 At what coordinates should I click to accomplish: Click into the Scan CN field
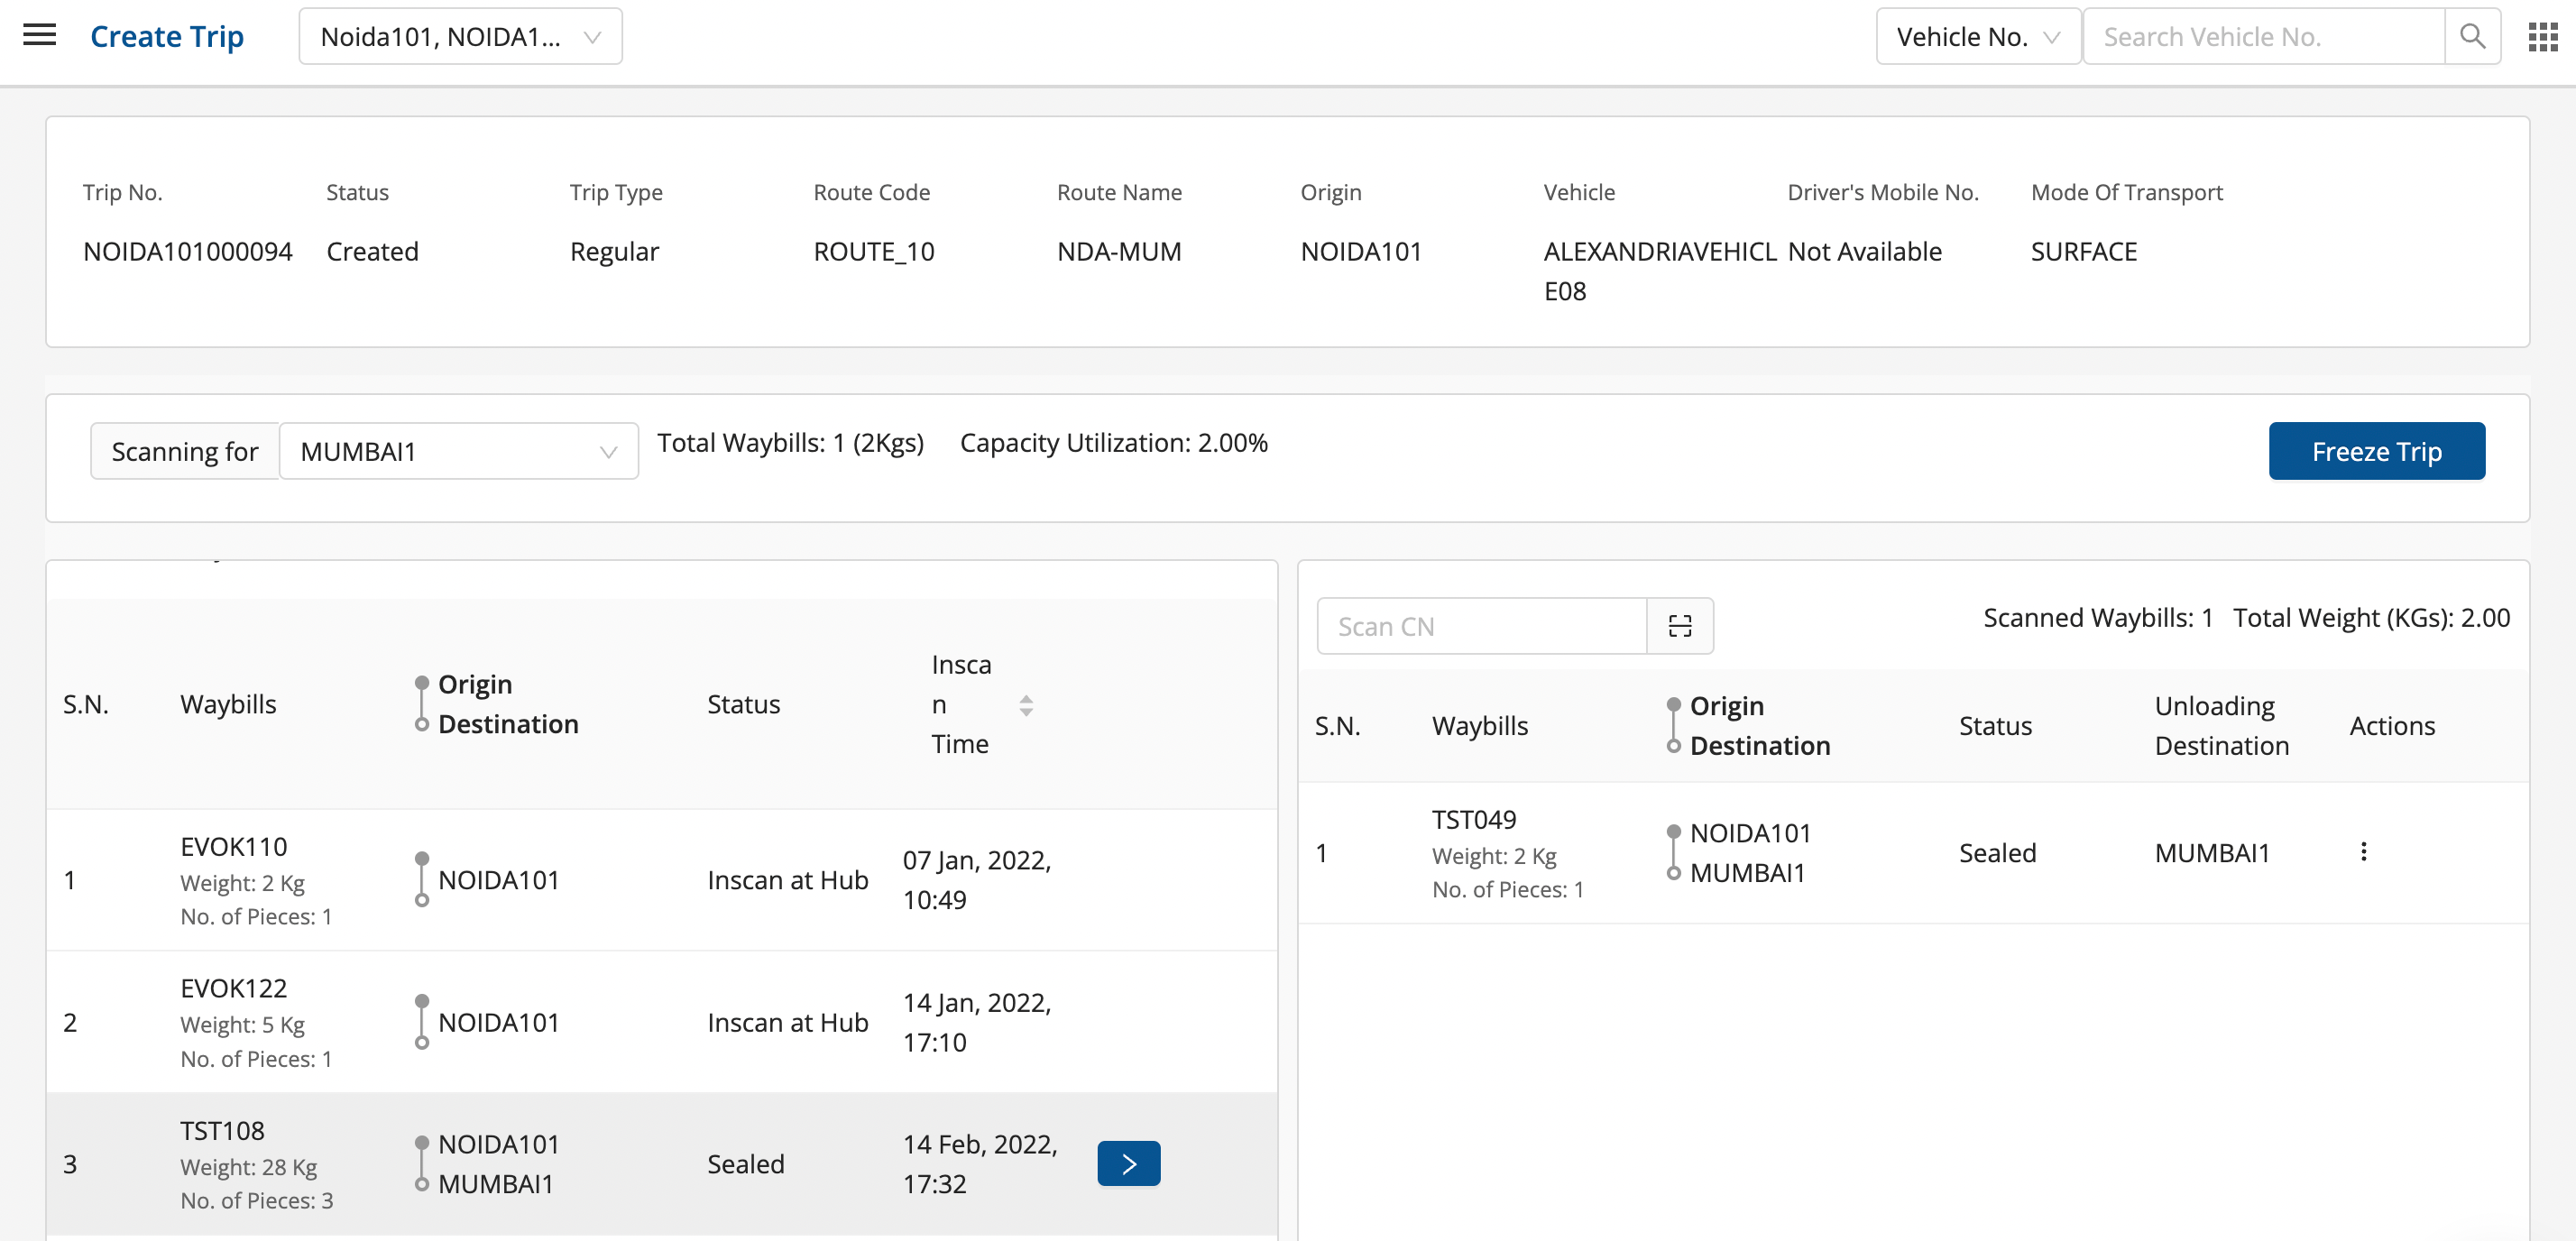[1481, 626]
